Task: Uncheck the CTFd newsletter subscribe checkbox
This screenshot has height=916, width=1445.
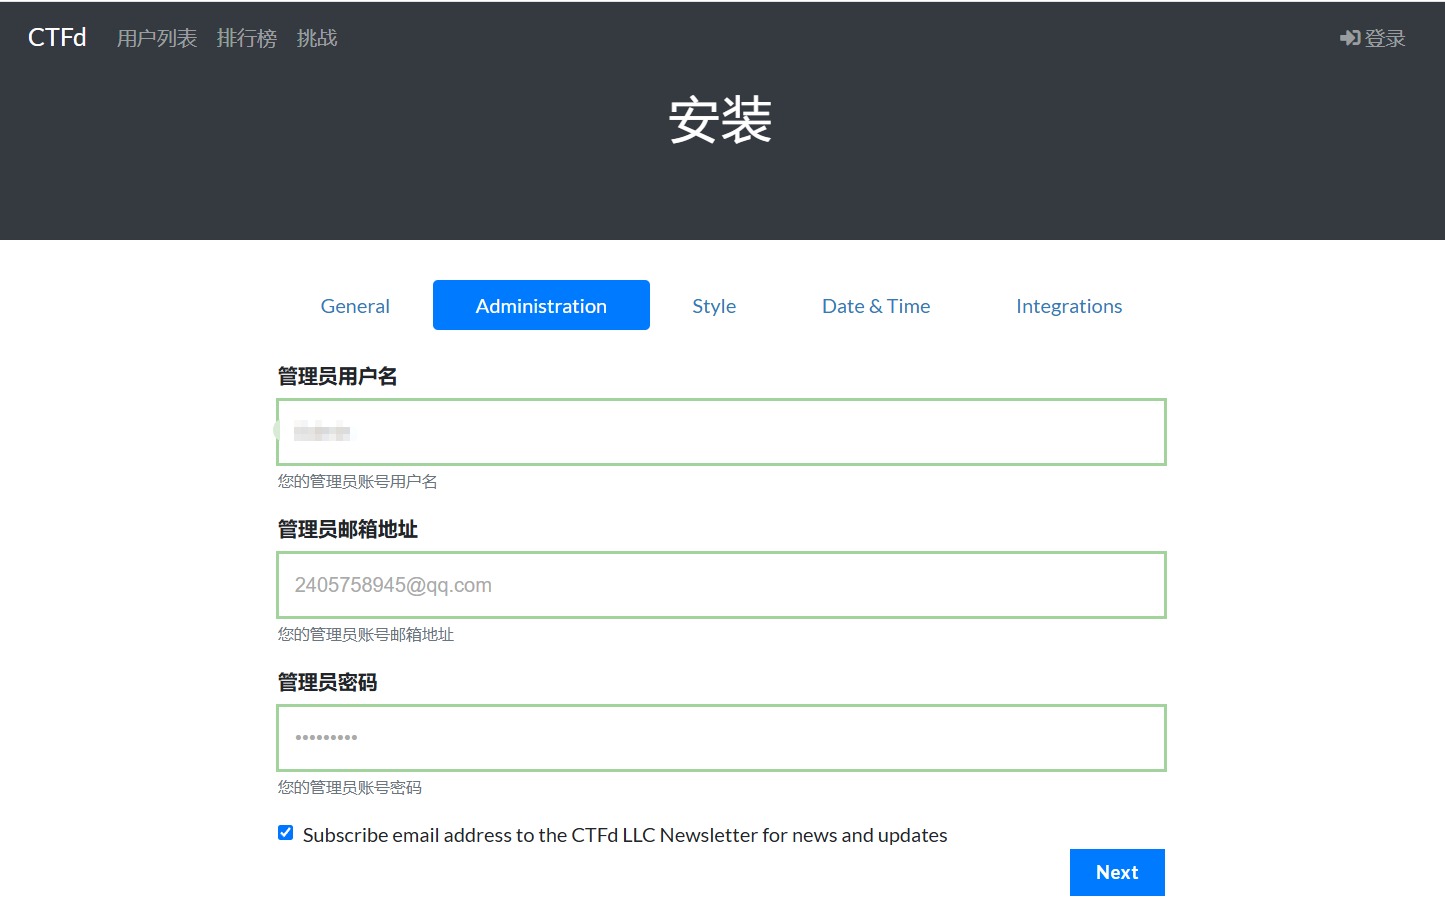Action: [286, 833]
